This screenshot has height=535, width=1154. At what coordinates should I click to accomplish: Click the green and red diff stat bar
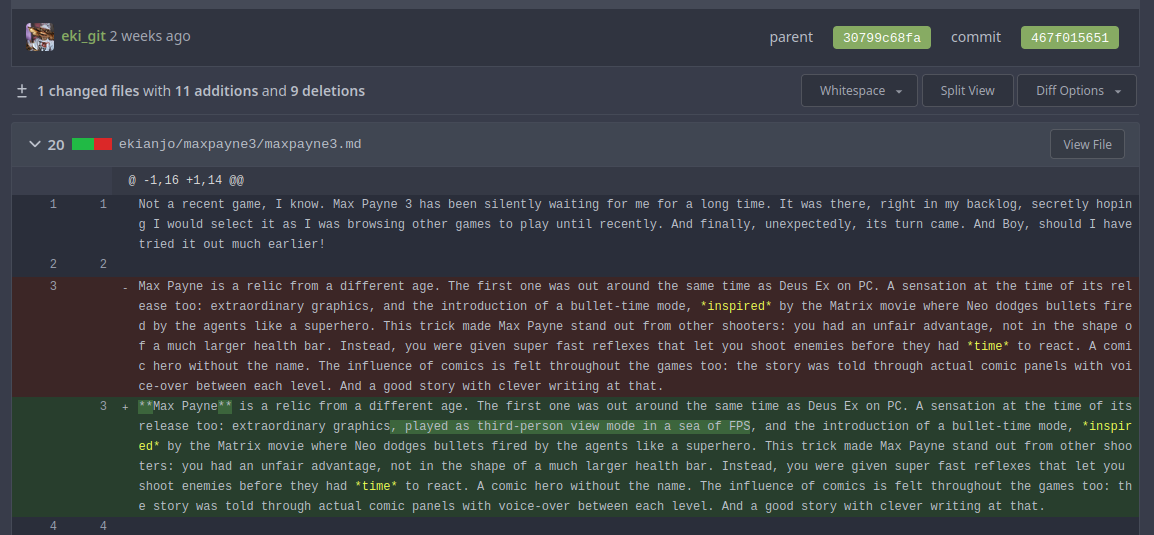(x=91, y=144)
